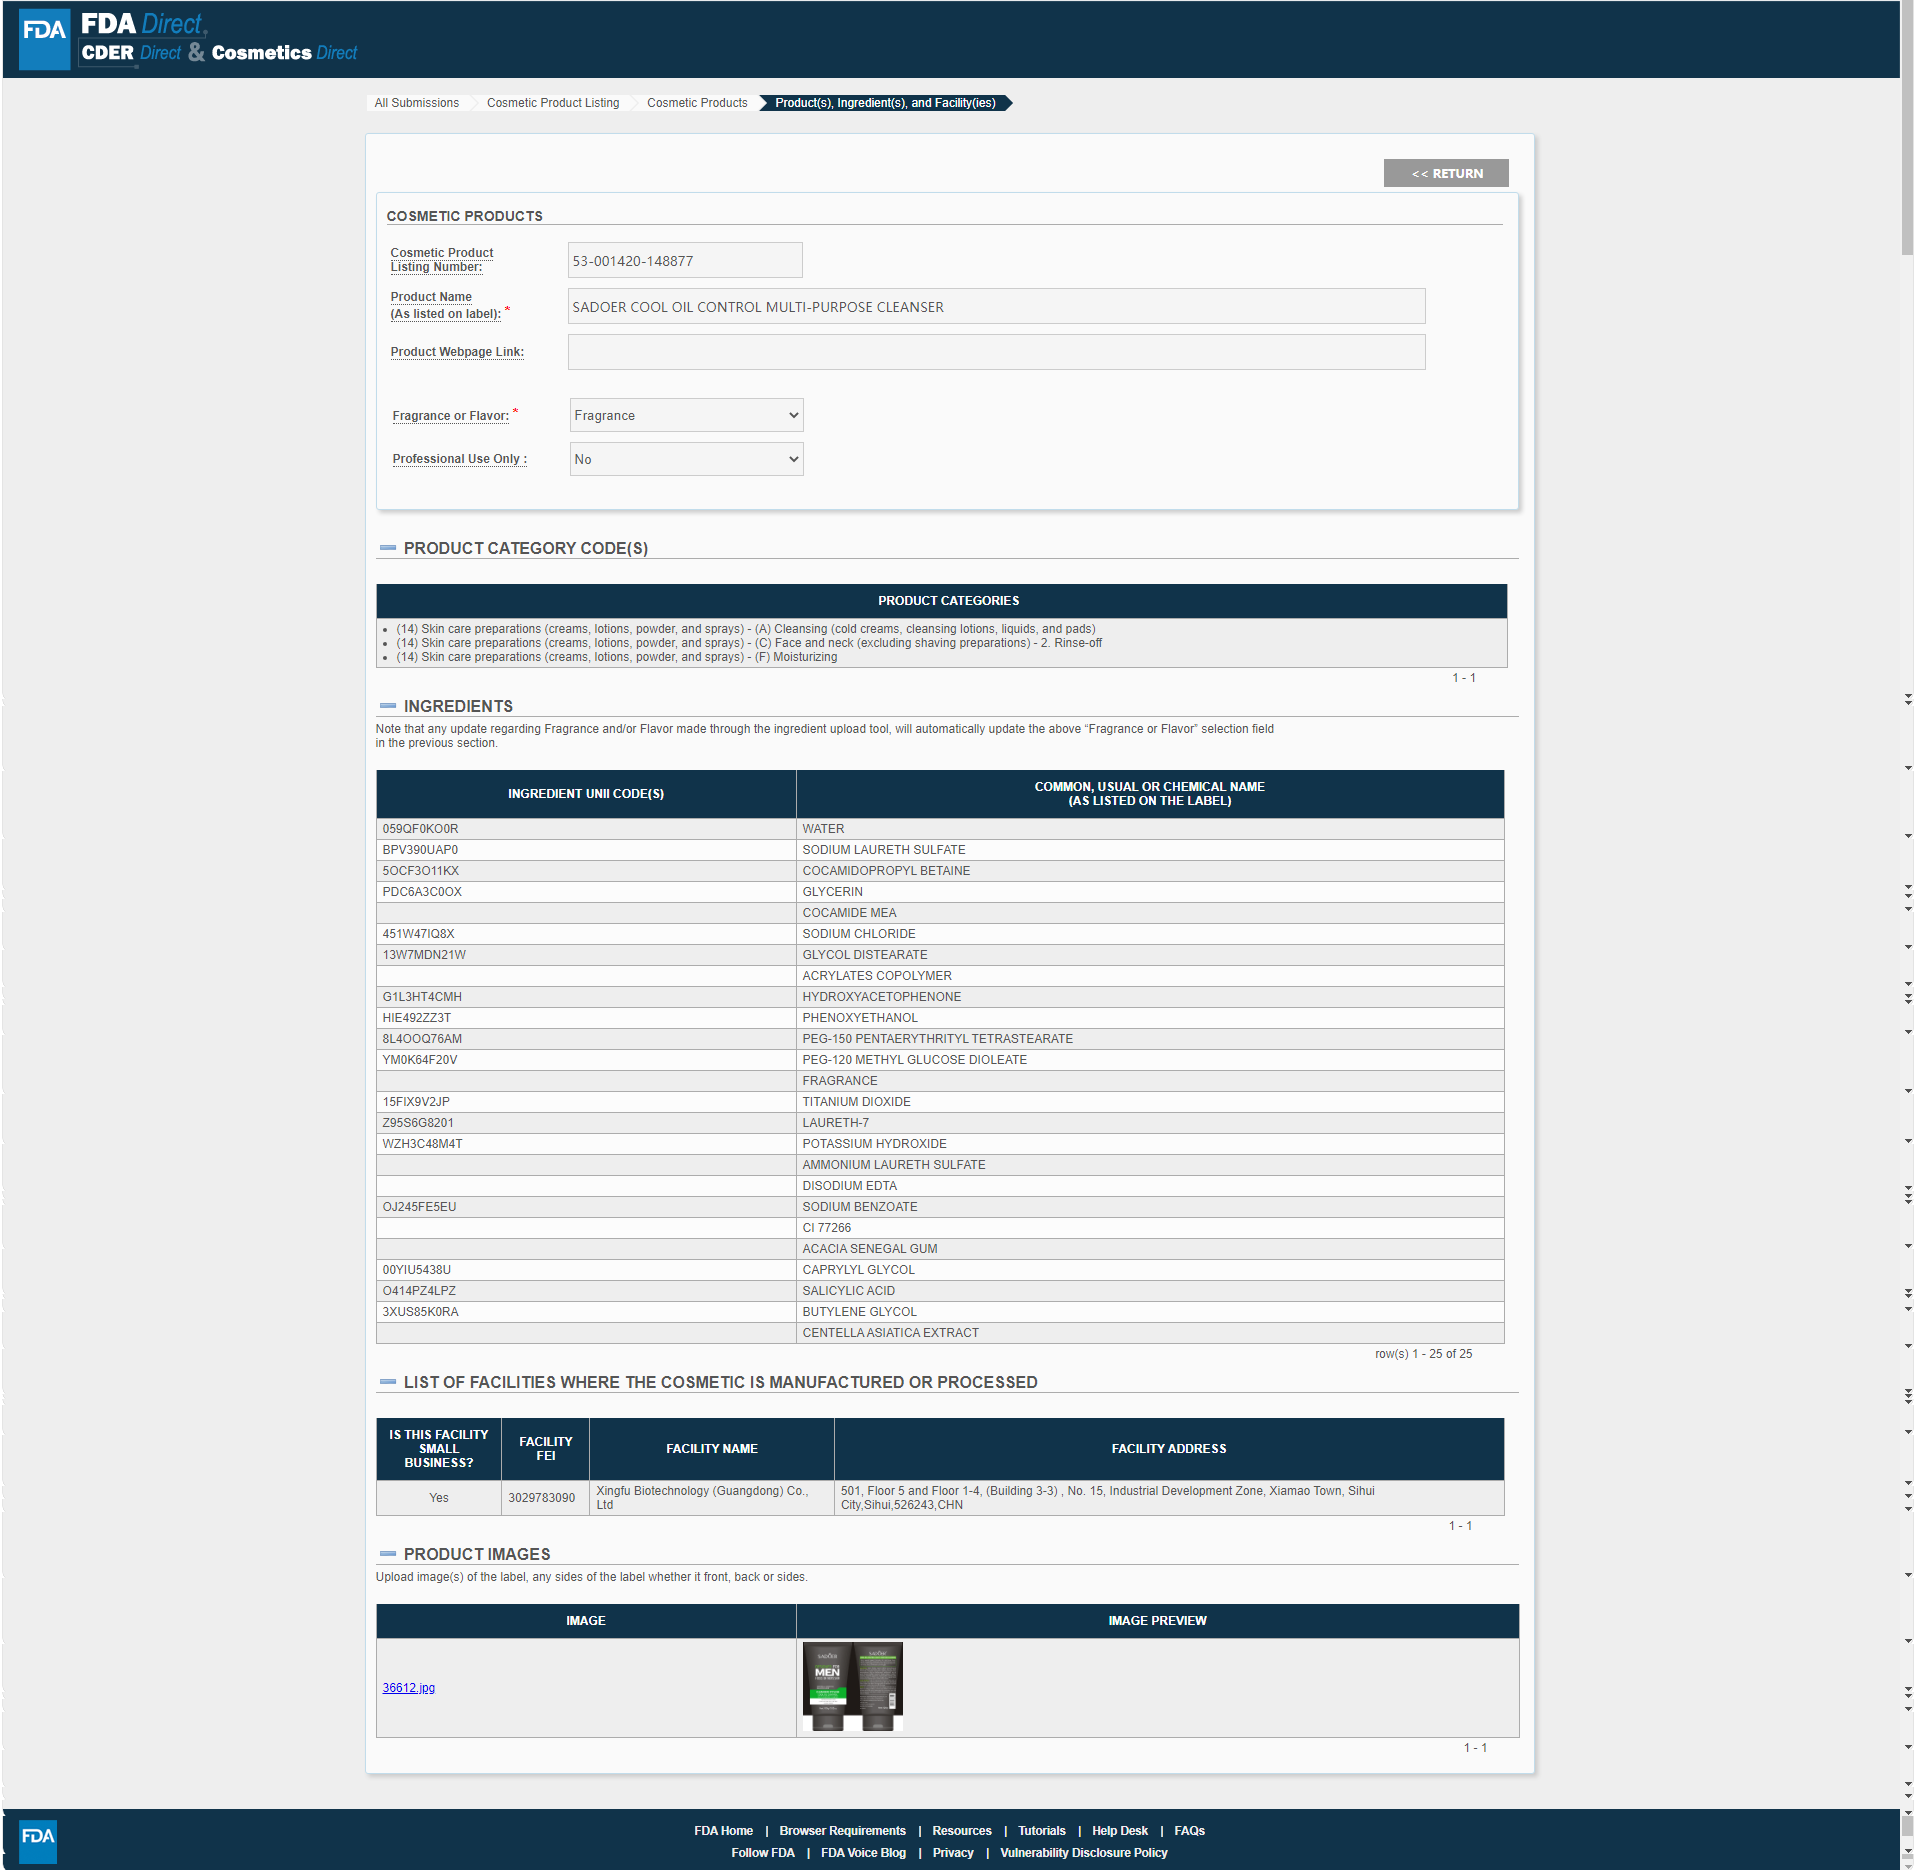Open Vulnerability Disclosure Policy link

(1083, 1853)
